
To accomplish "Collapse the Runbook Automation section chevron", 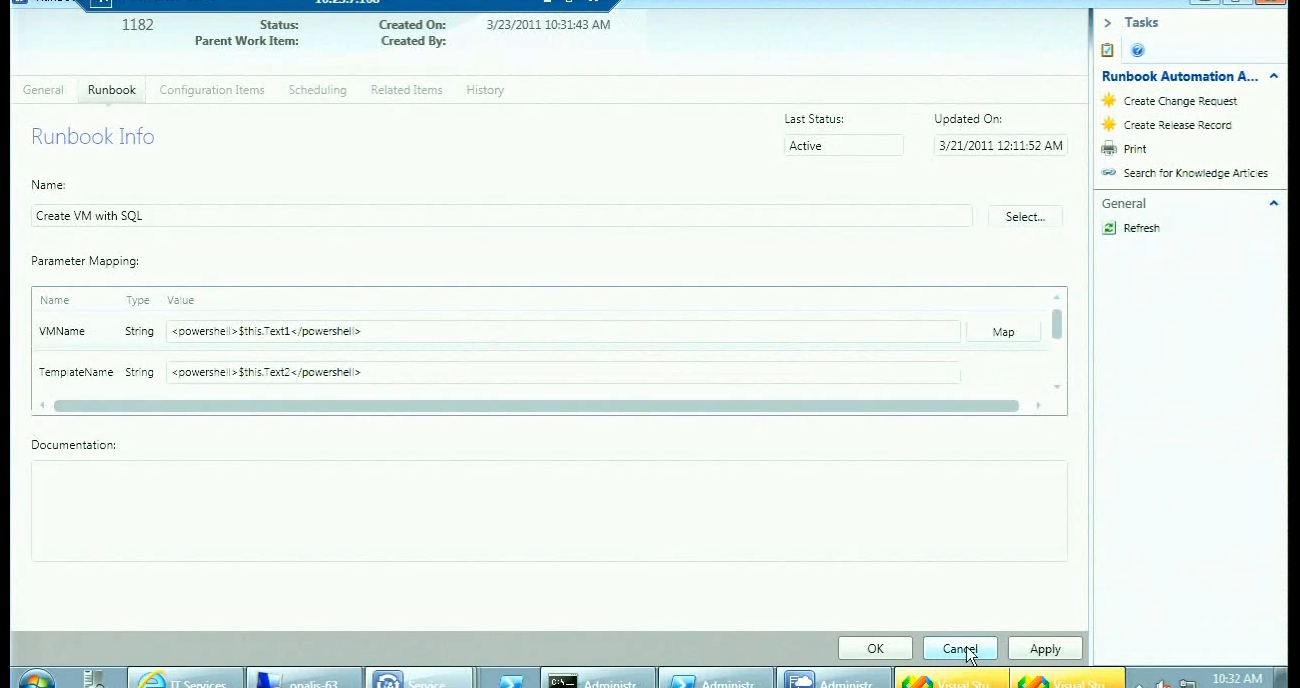I will [x=1274, y=76].
